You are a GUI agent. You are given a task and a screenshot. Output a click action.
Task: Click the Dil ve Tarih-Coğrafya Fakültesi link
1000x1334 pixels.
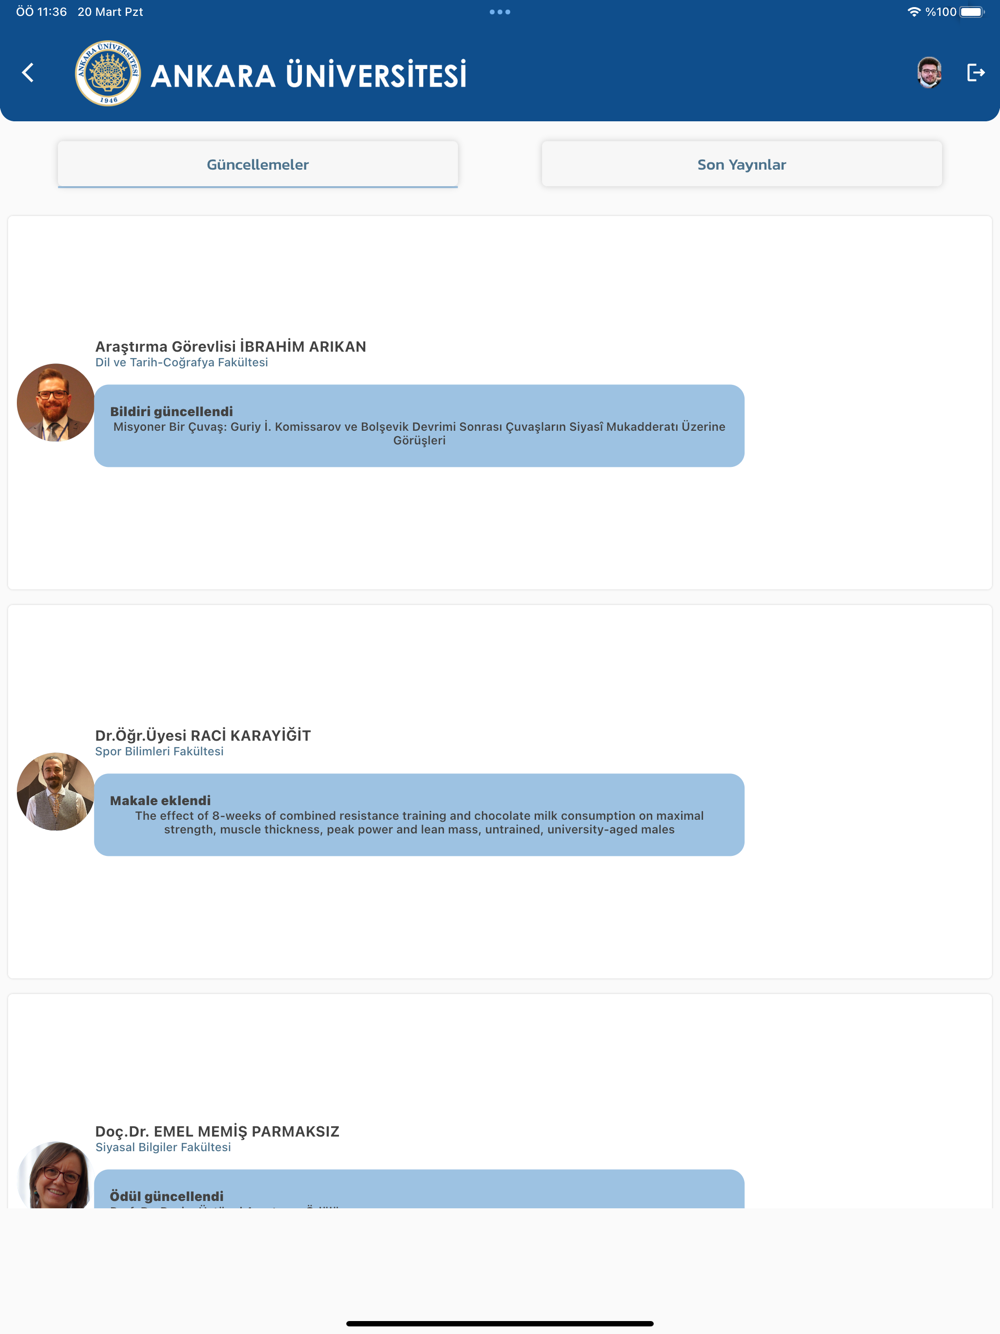[182, 362]
